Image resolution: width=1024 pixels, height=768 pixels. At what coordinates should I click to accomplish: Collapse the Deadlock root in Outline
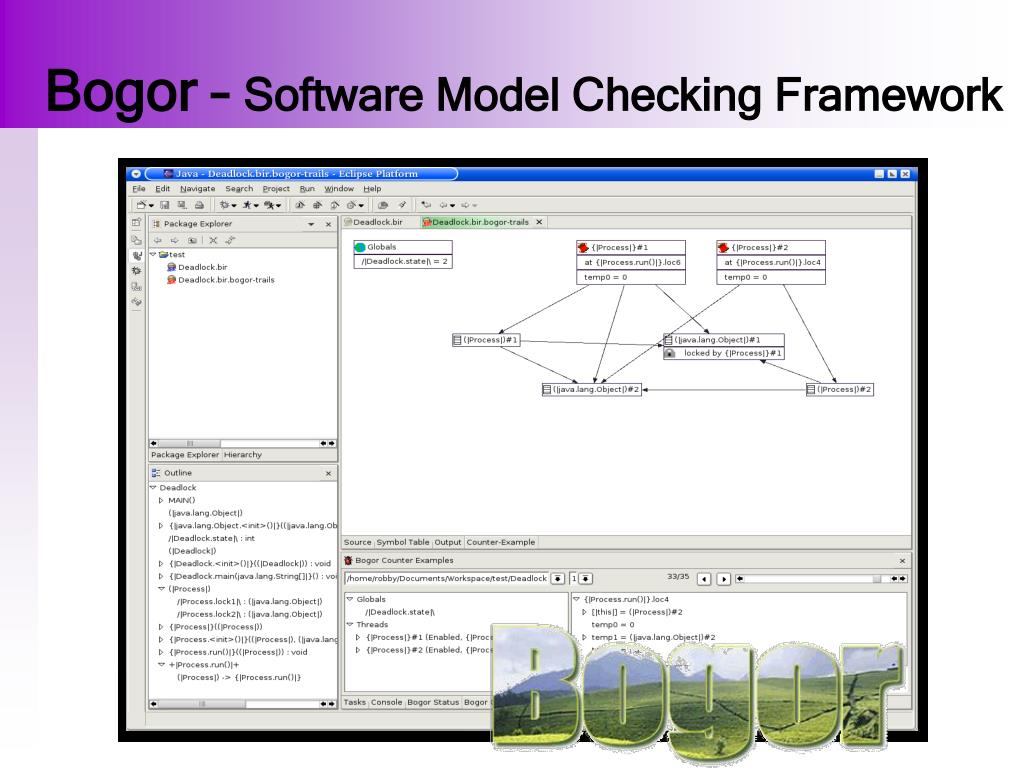pos(153,488)
